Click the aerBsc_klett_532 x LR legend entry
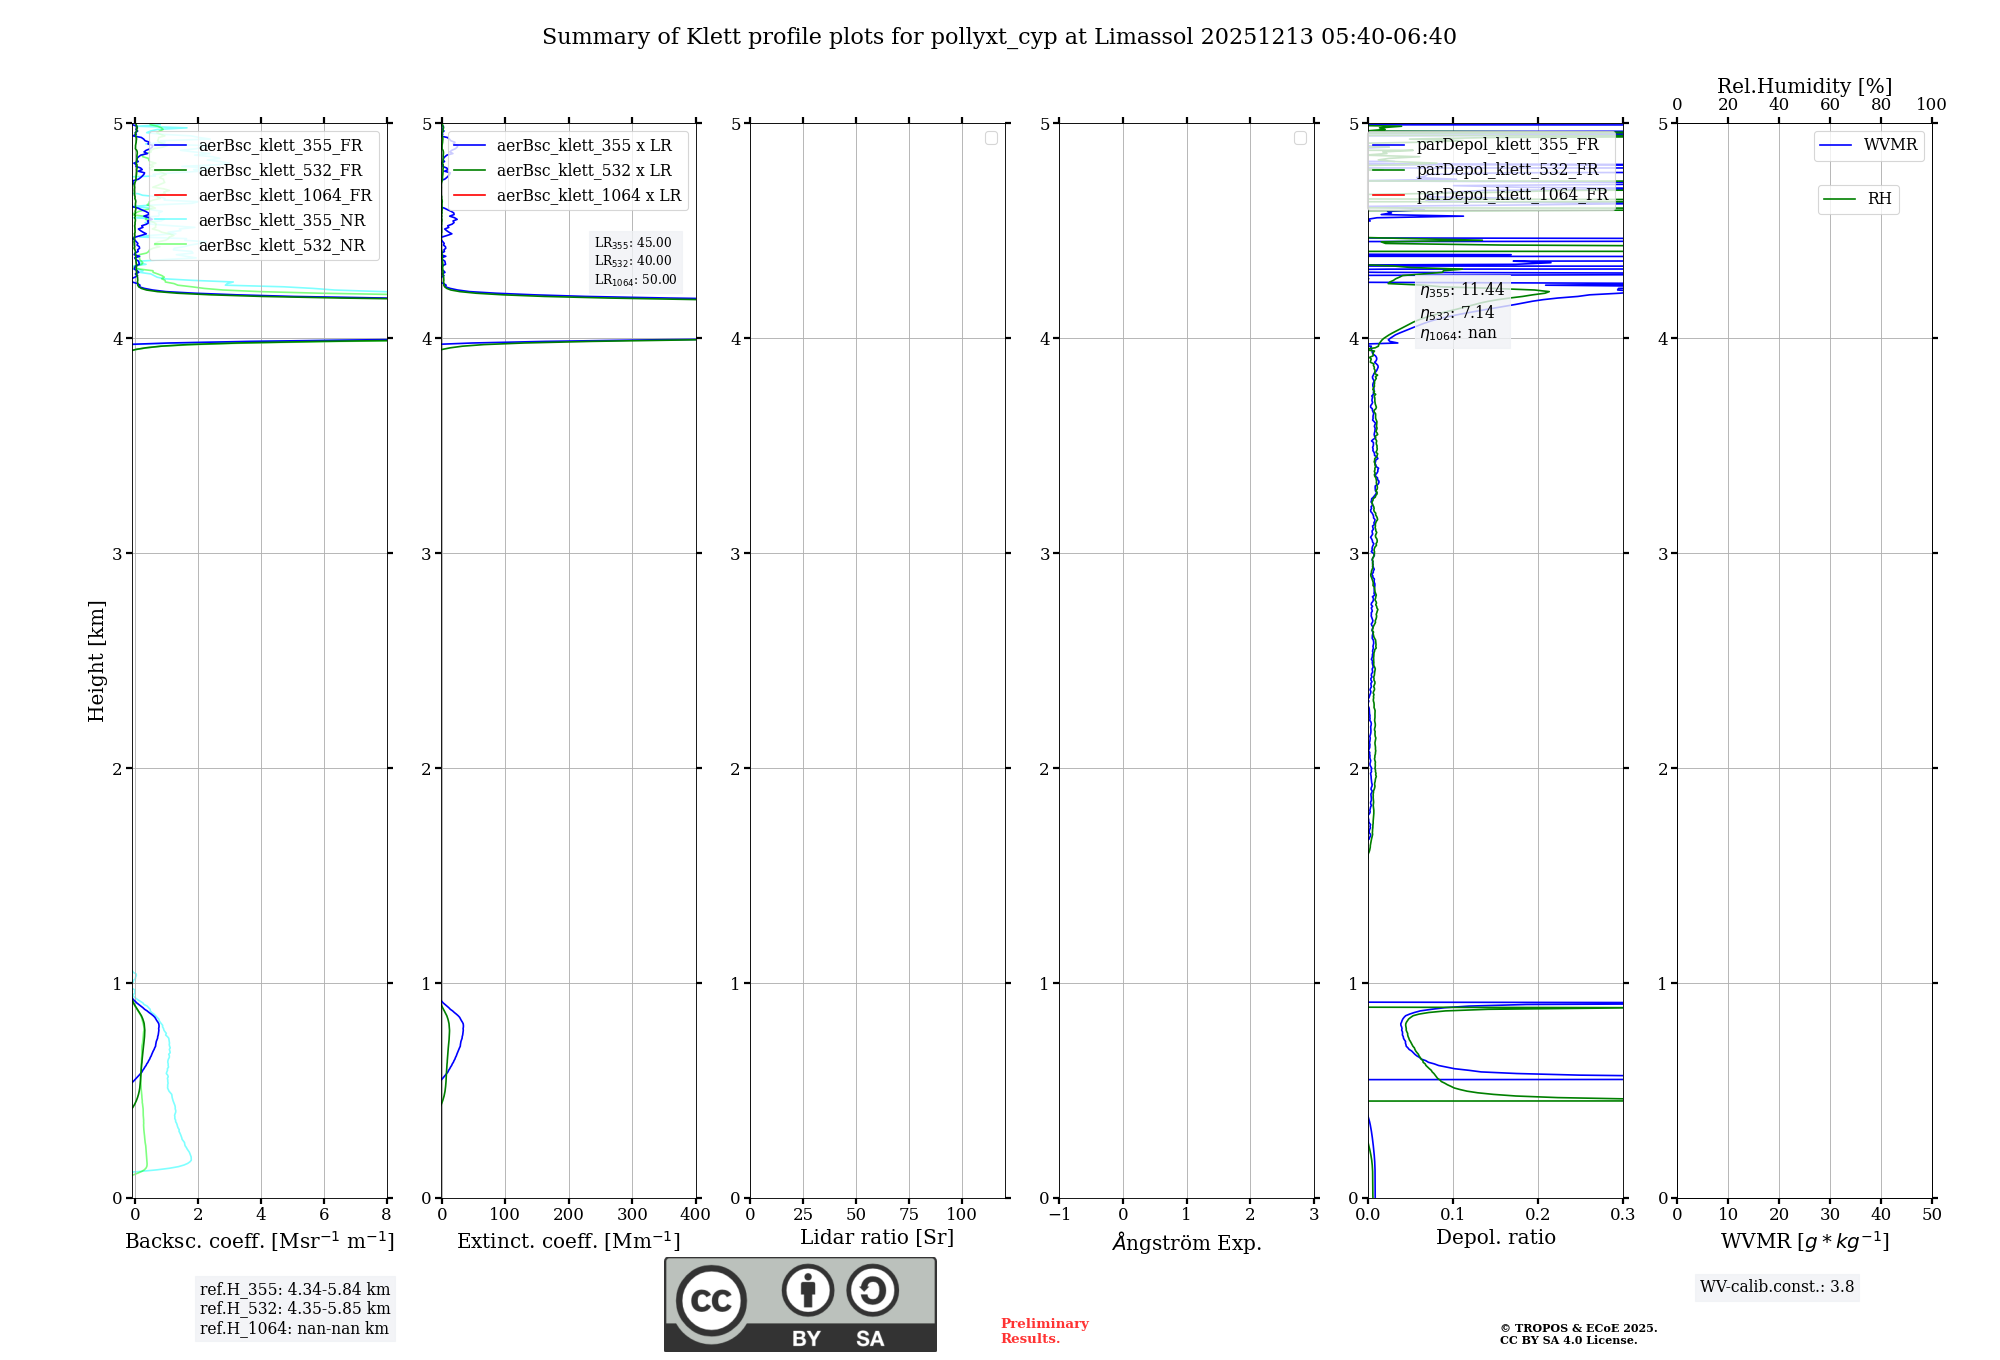 [x=584, y=171]
